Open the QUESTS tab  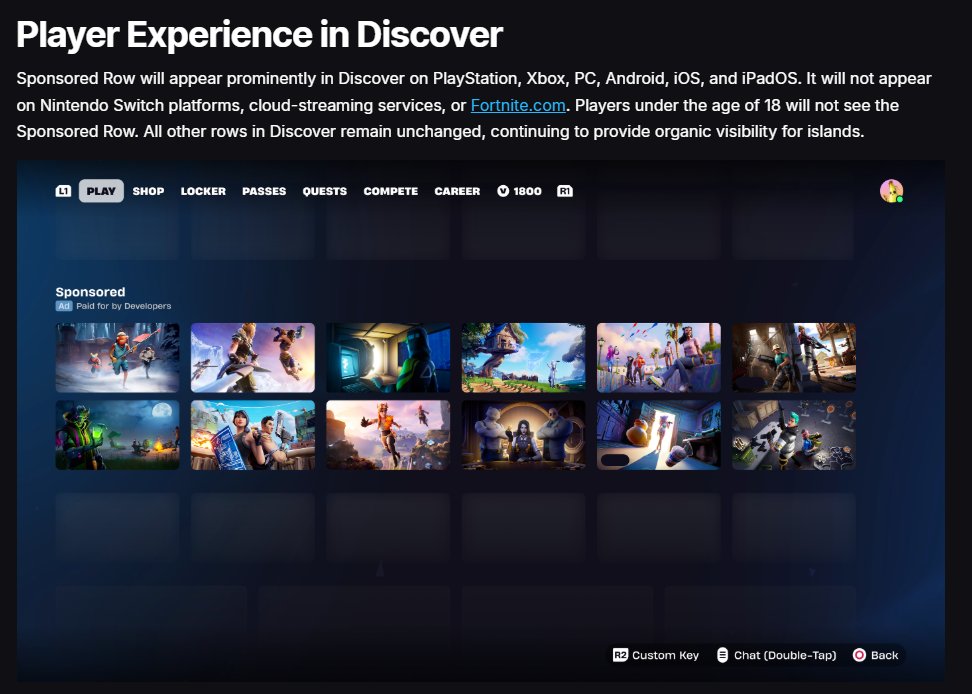point(325,191)
